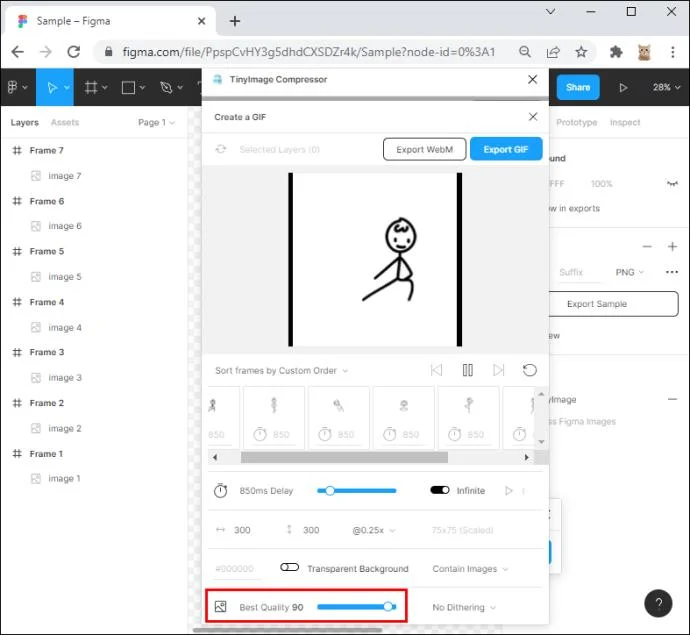Skip to the next frame in GIF preview
This screenshot has width=690, height=635.
[499, 370]
